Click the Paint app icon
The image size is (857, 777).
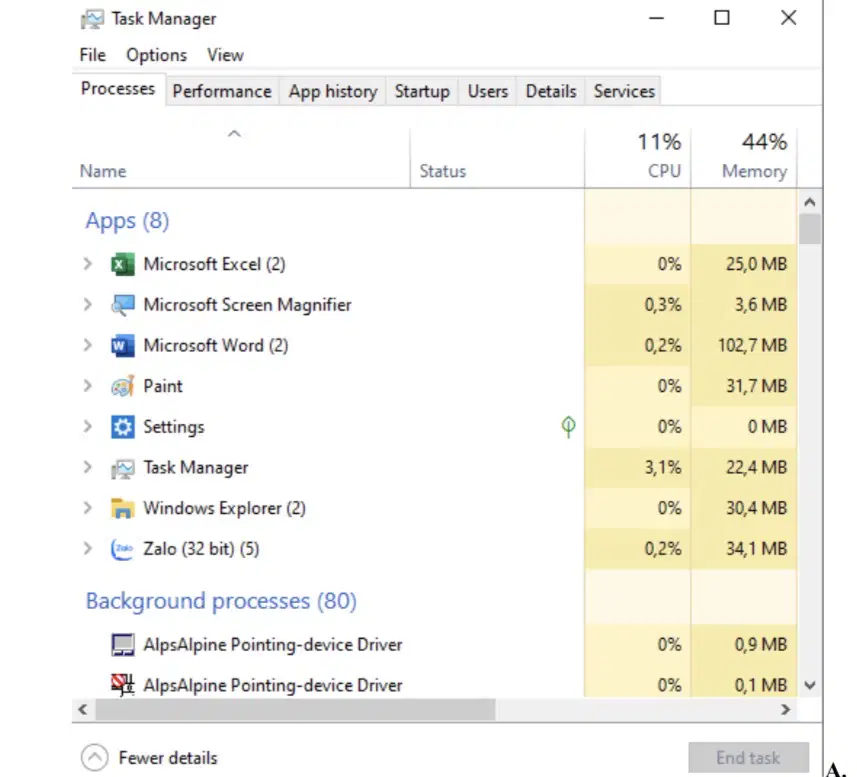click(x=122, y=386)
